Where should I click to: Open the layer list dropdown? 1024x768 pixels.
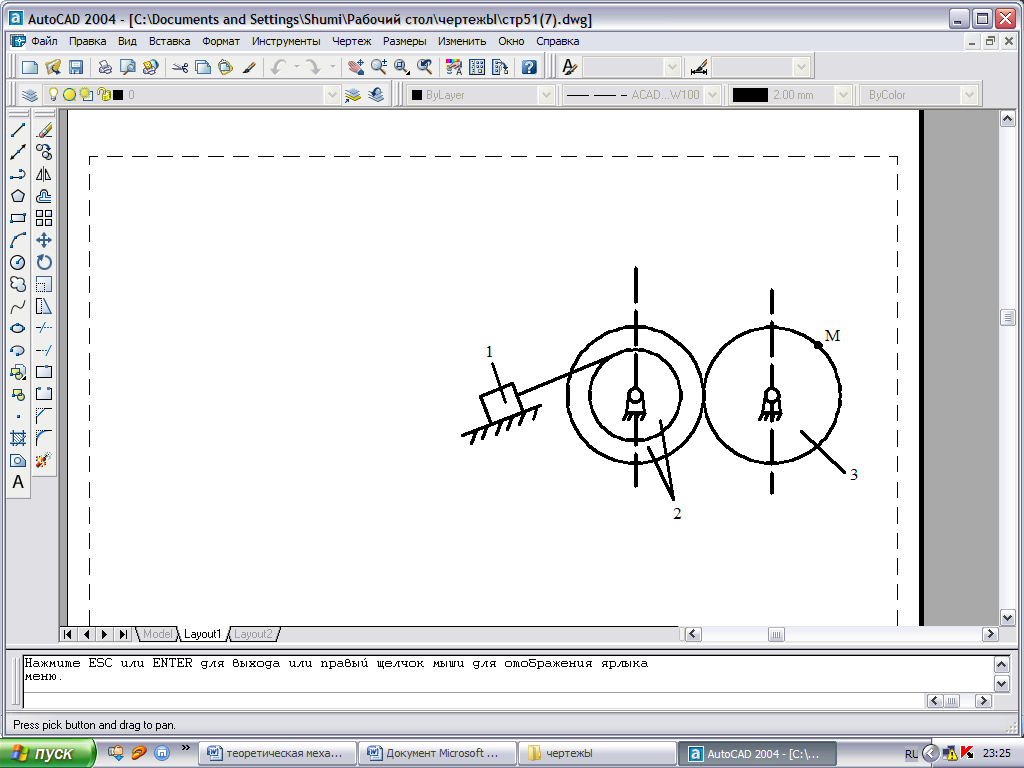click(x=332, y=95)
